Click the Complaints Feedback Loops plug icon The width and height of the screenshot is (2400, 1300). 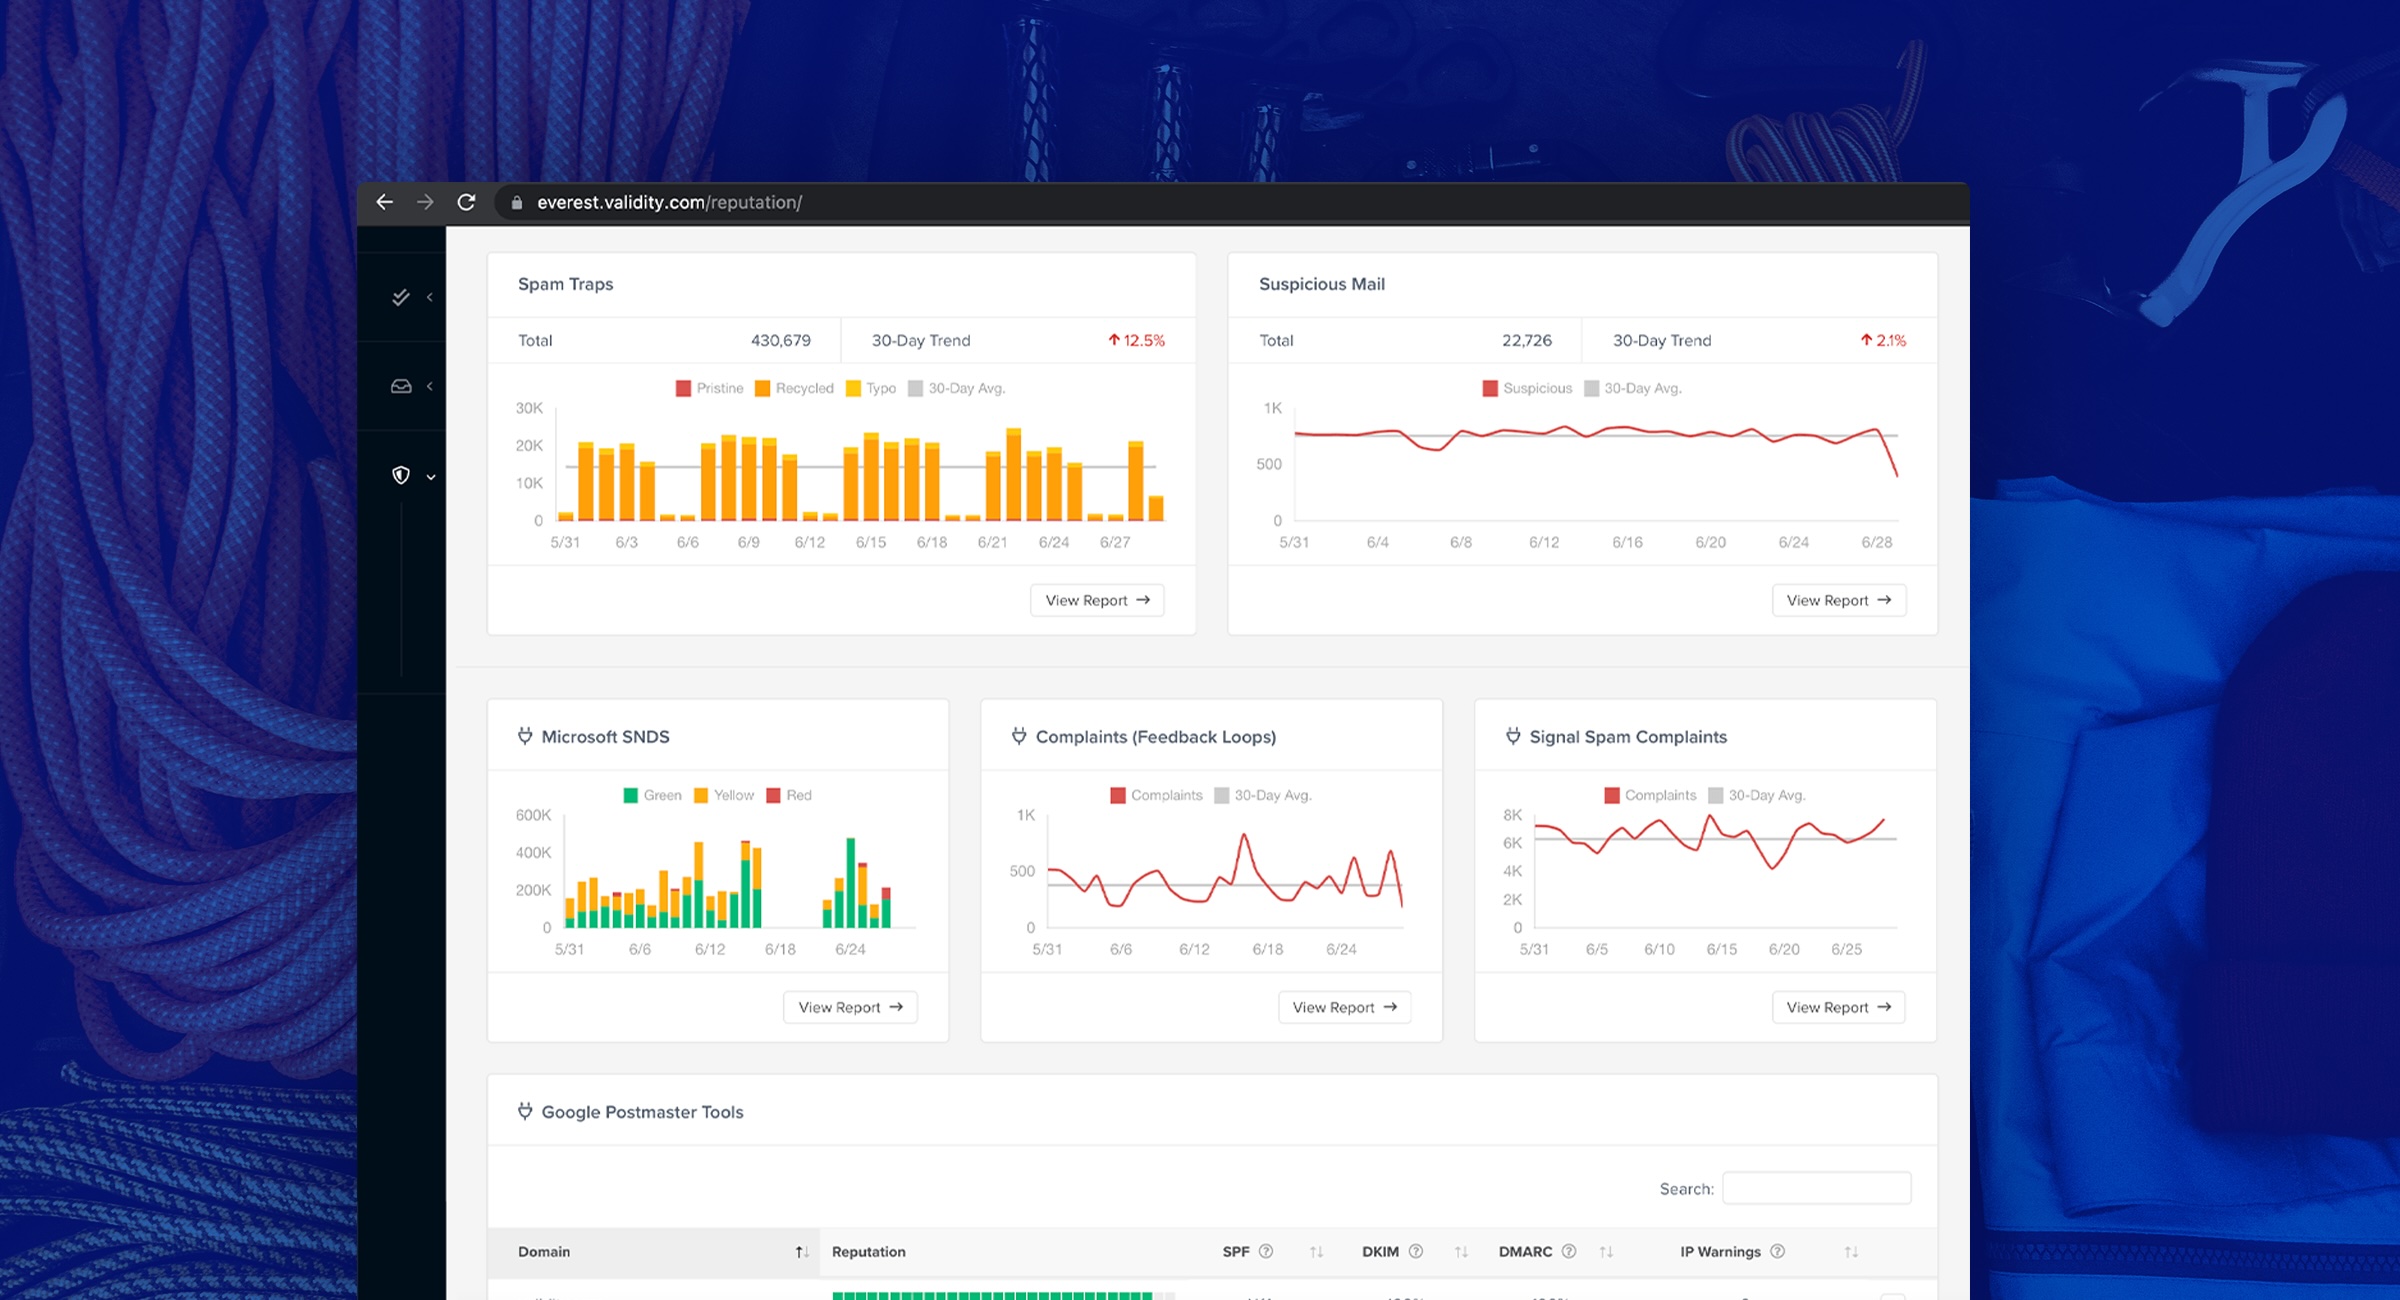(1019, 736)
